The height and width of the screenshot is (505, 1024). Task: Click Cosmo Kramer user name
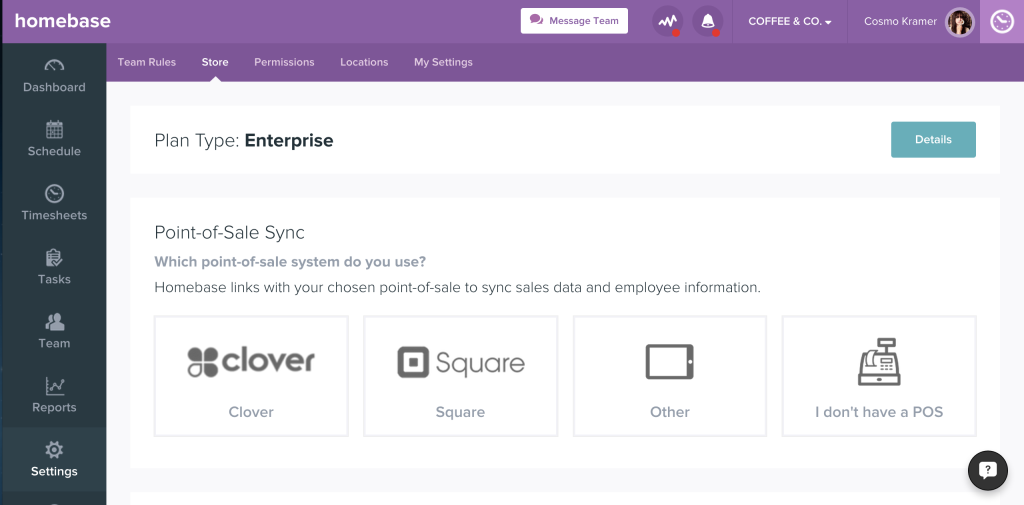[900, 22]
